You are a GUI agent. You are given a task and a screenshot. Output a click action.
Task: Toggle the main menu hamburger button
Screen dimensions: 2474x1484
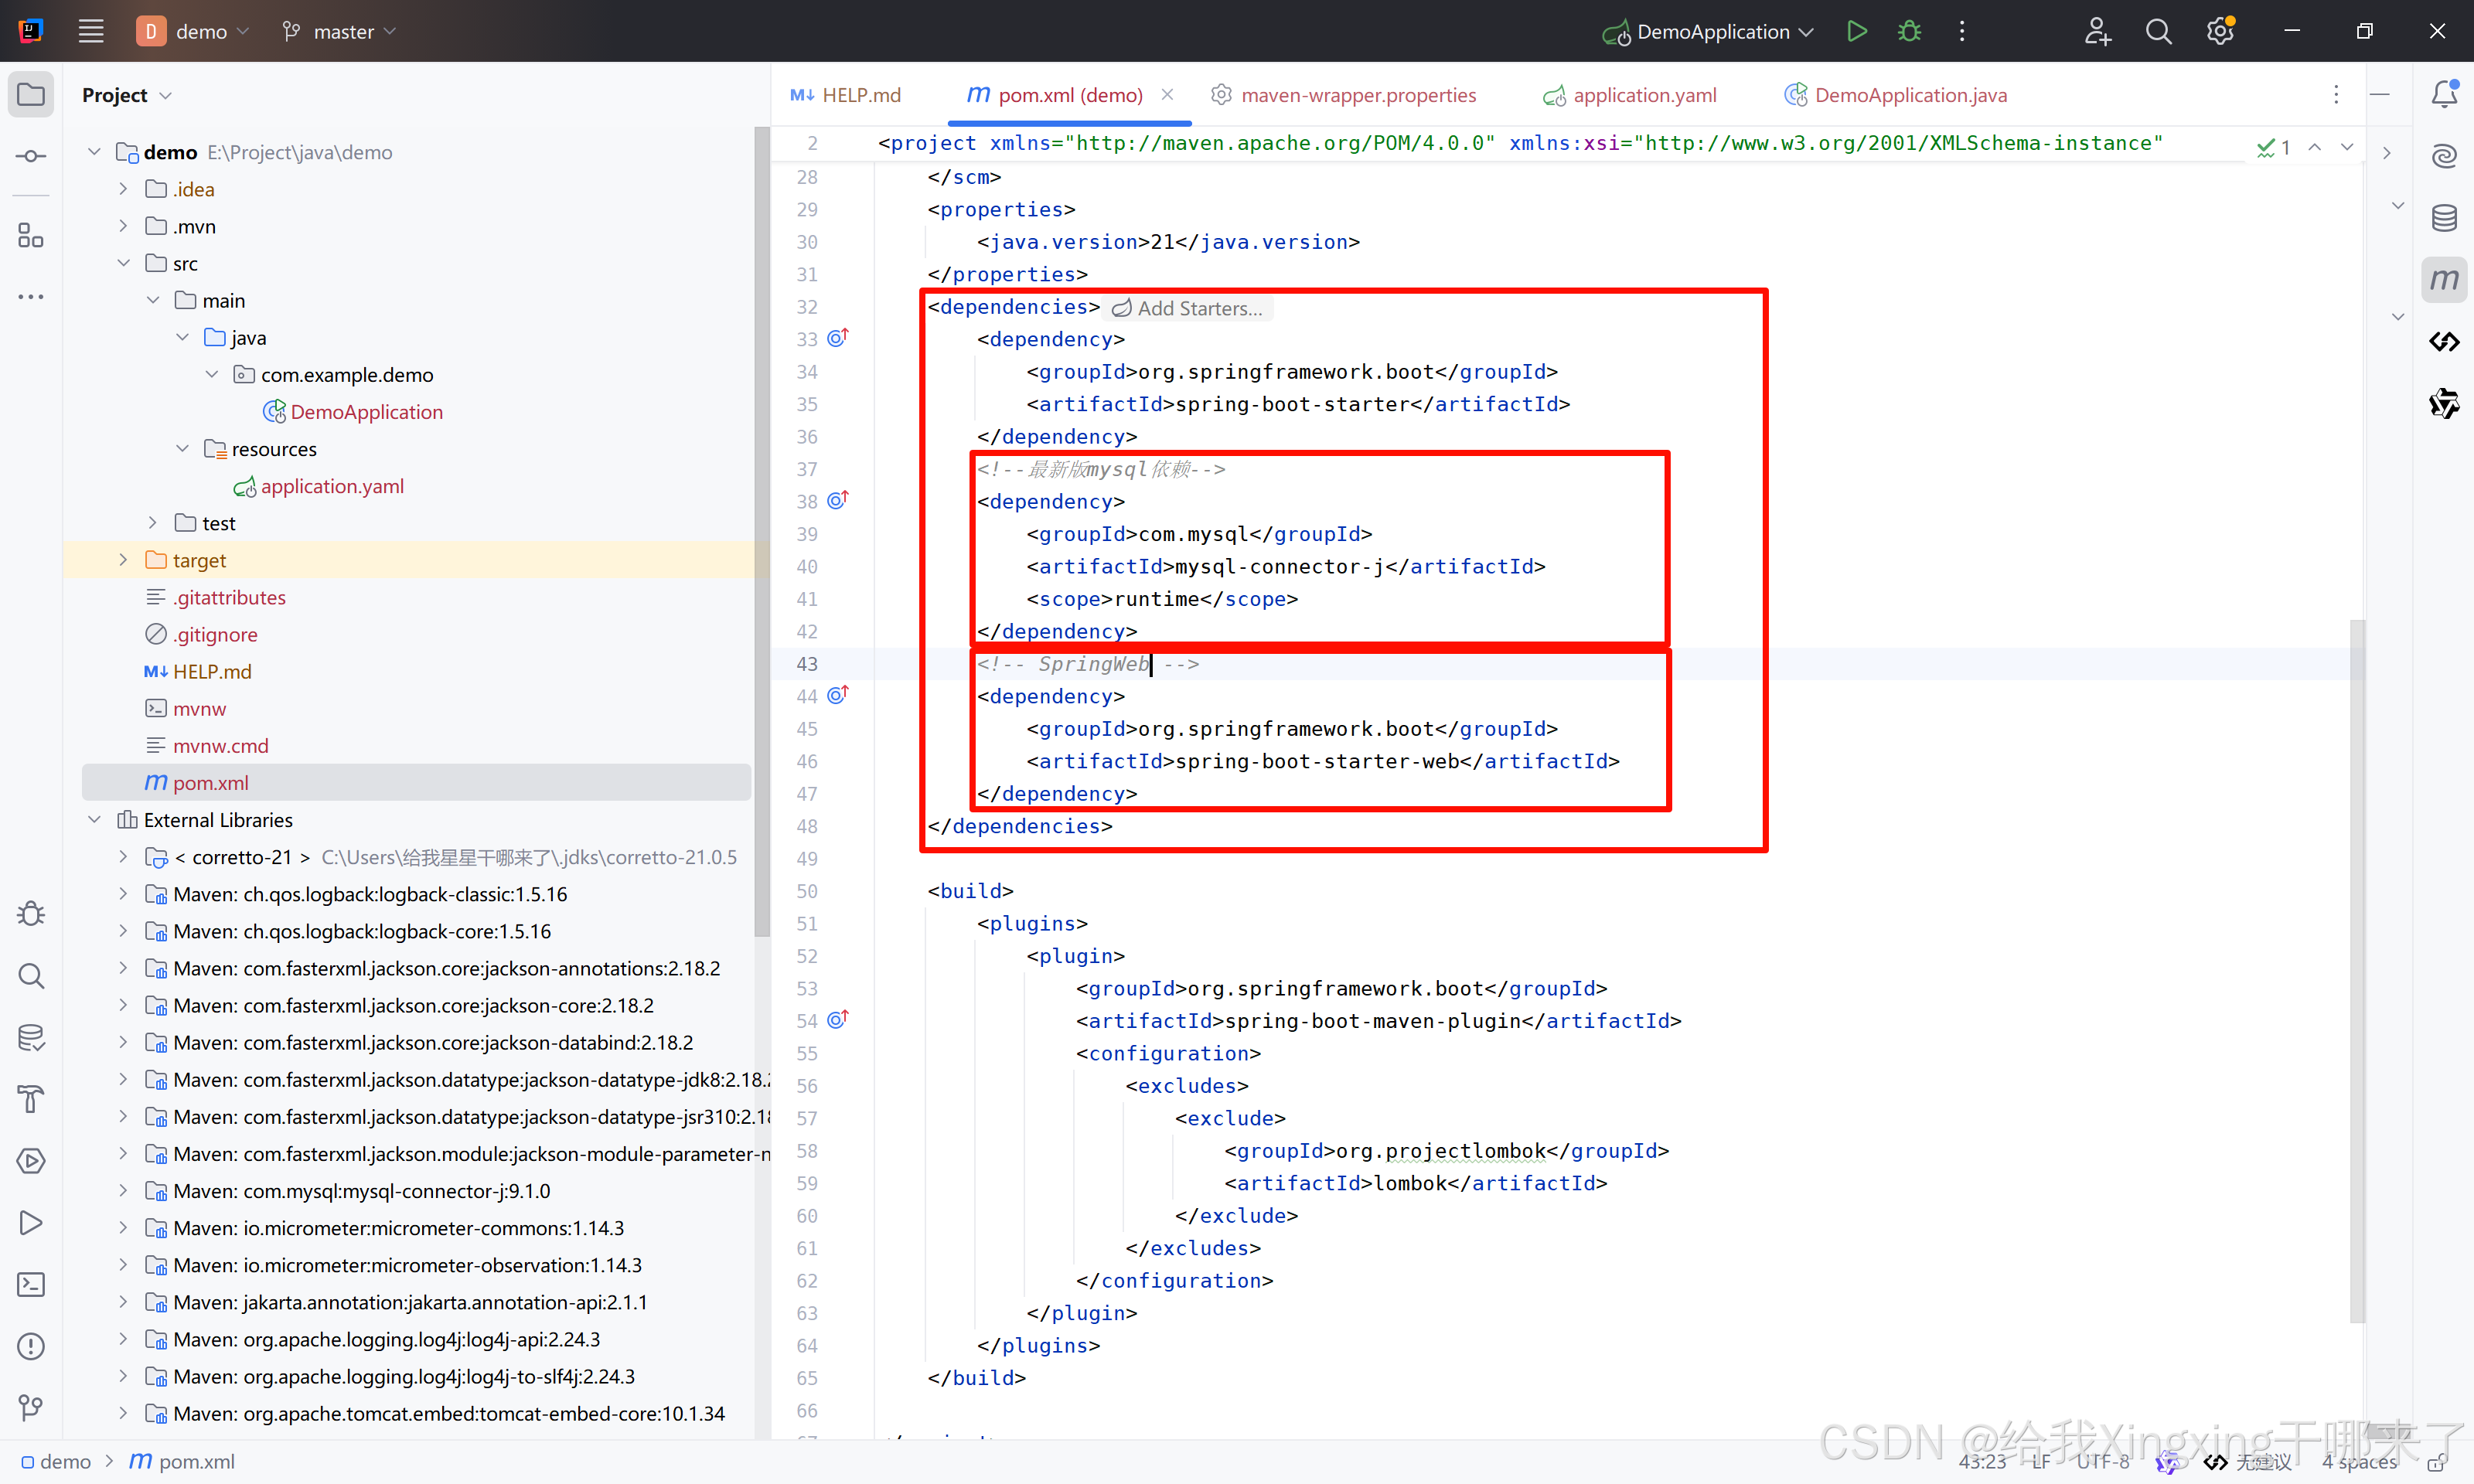[91, 31]
